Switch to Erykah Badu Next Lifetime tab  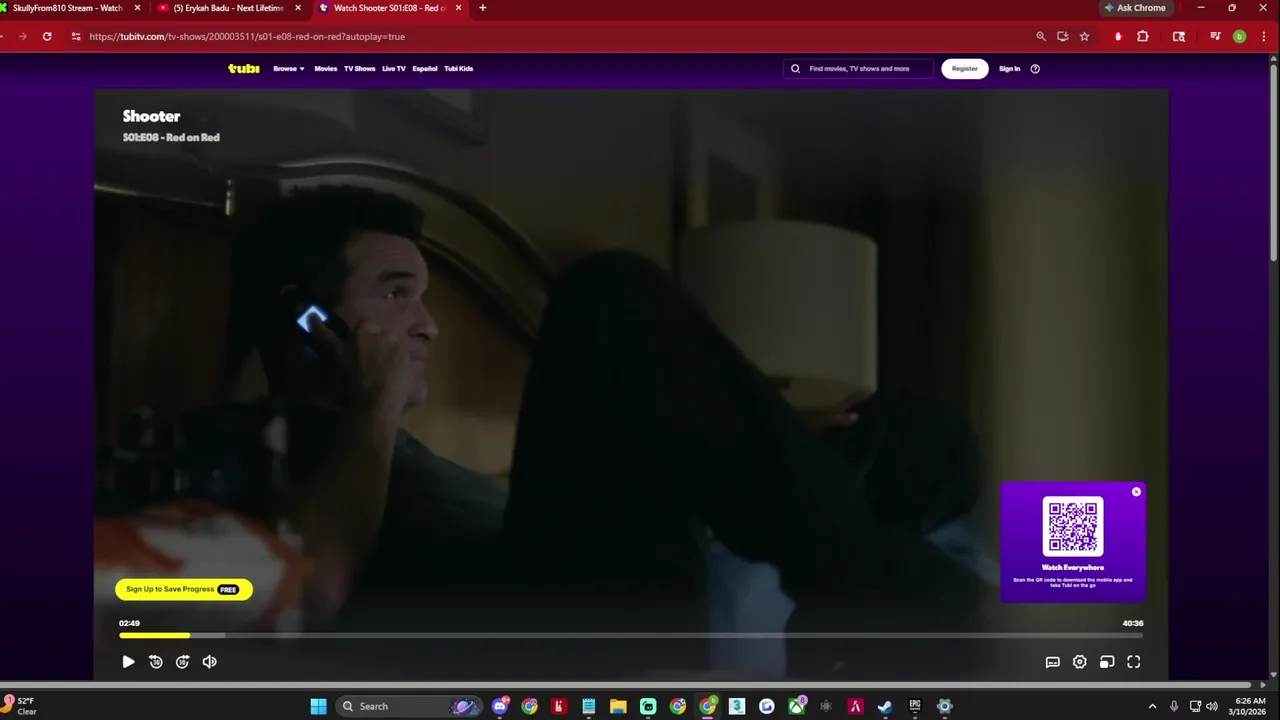(227, 8)
